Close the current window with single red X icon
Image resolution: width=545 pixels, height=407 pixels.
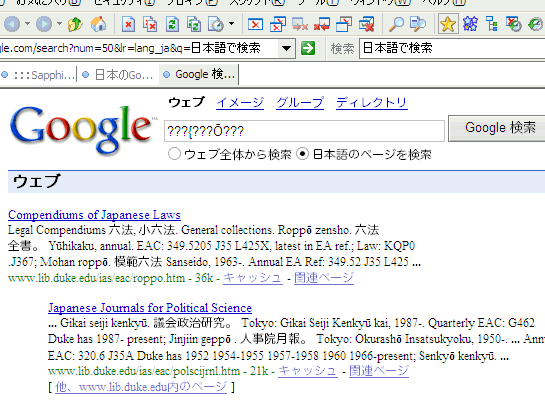pos(255,24)
